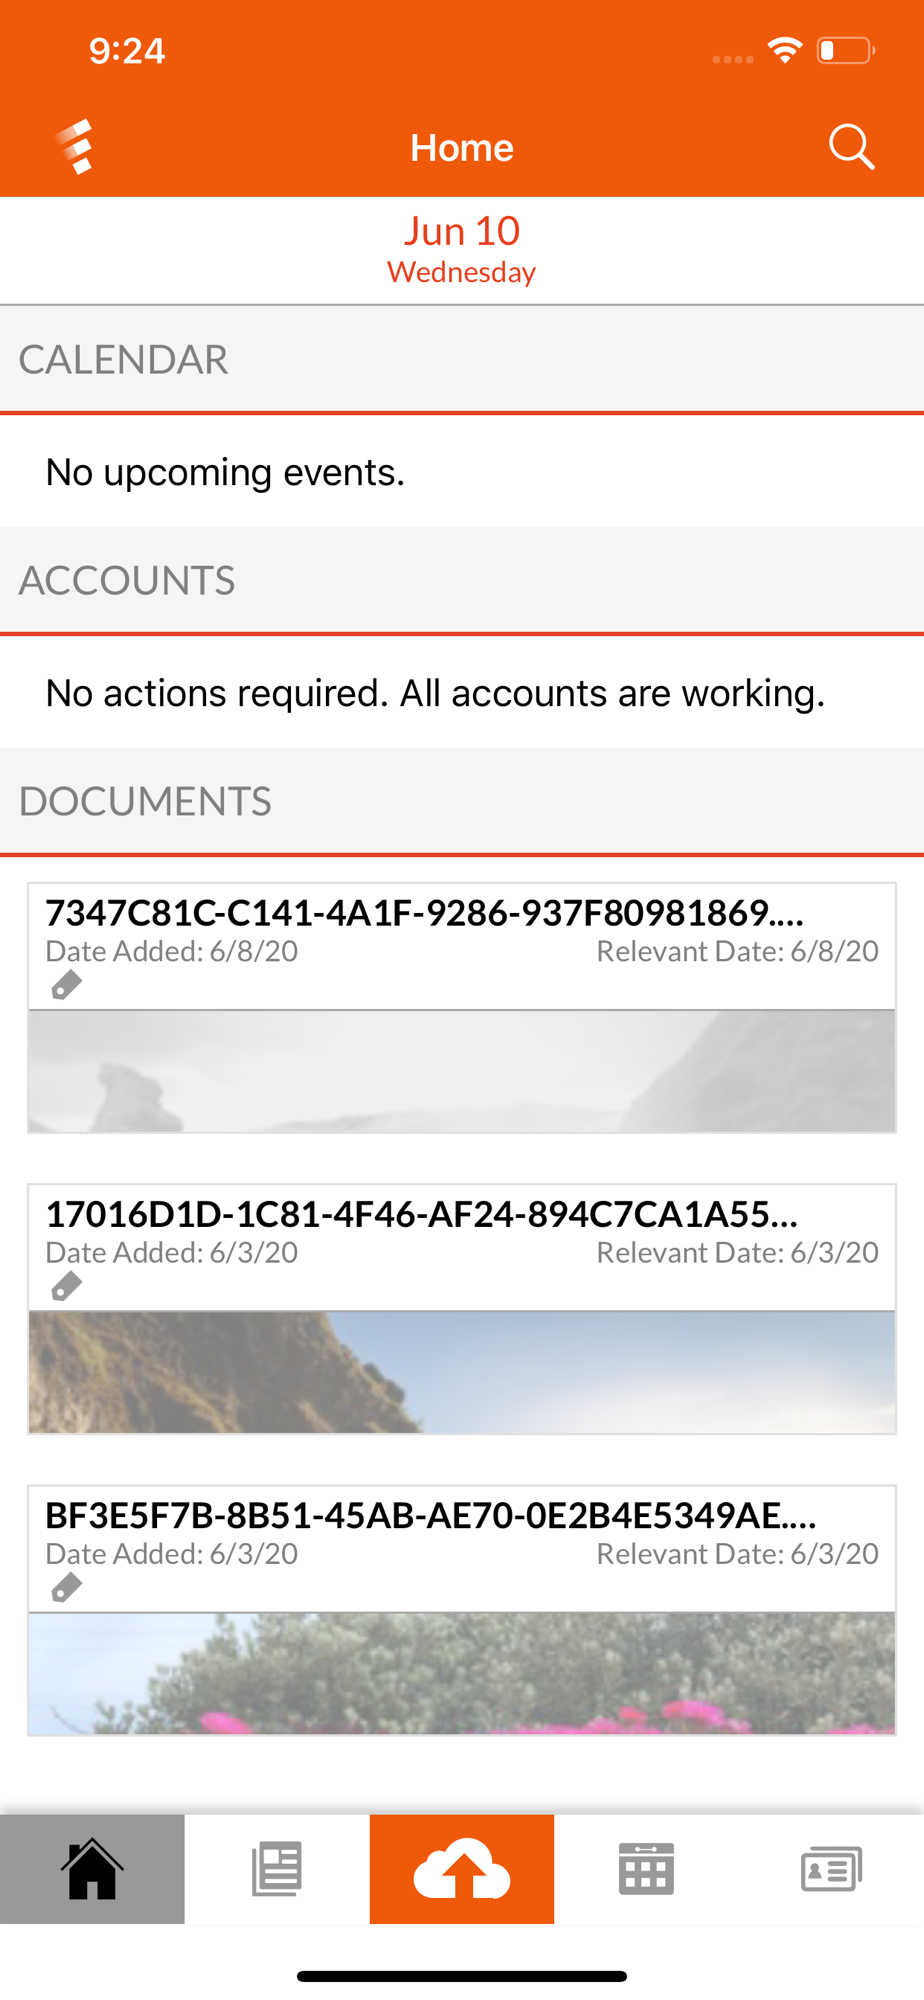924x2000 pixels.
Task: Tap the search magnifier icon
Action: pyautogui.click(x=851, y=148)
